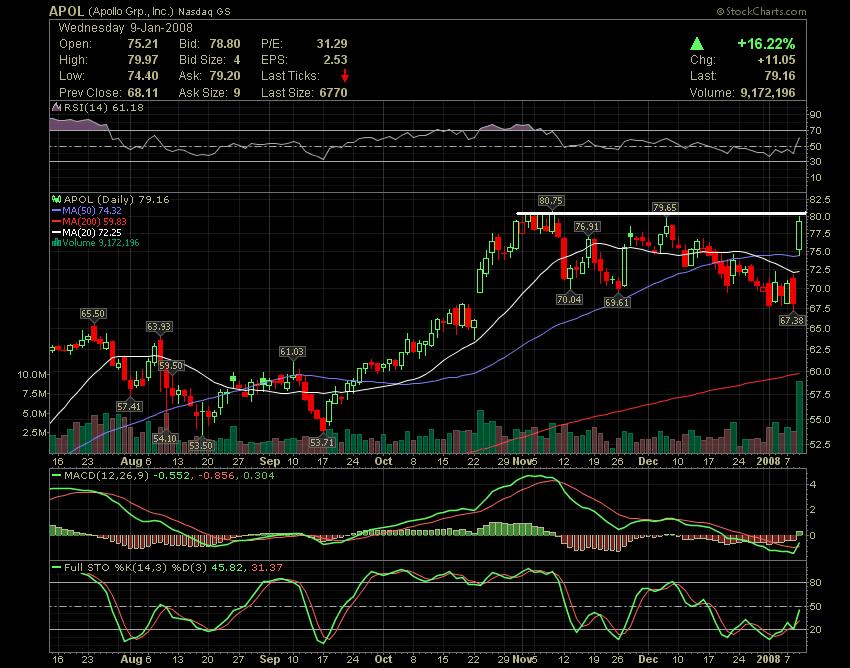Select the APOL ticker symbol in the title
Viewport: 850px width, 668px height.
[x=66, y=11]
